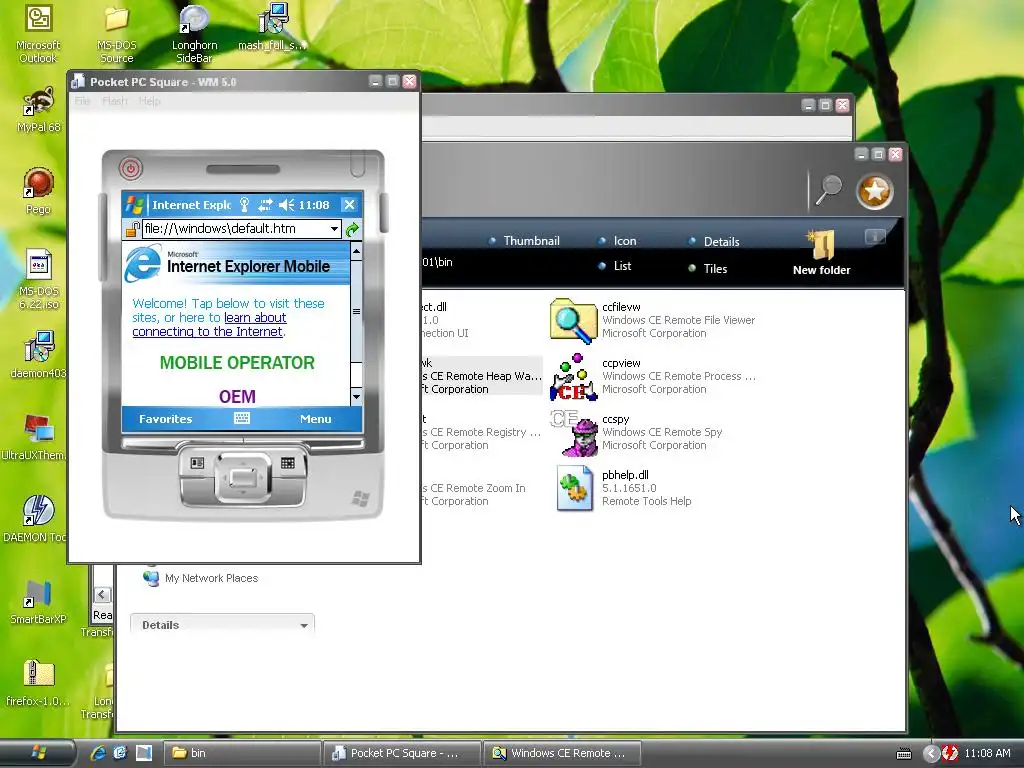Open MS-DOS 6.22.iso file on desktop
1024x768 pixels.
[38, 280]
